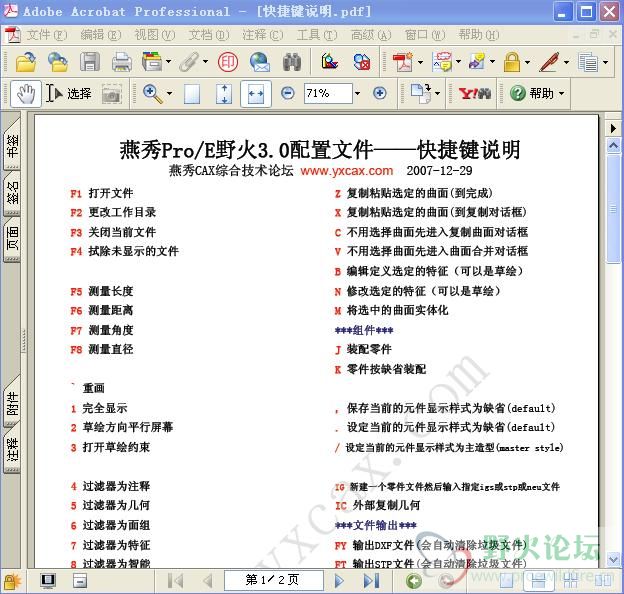Click the Sign pen icon
This screenshot has width=624, height=594.
tap(549, 62)
